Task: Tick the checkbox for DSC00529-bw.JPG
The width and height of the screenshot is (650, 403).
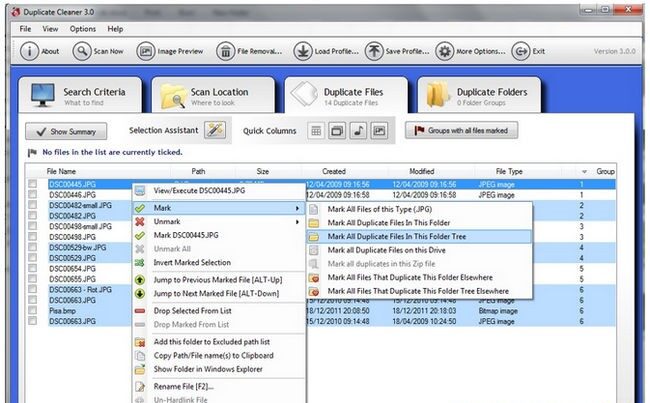Action: [x=32, y=247]
